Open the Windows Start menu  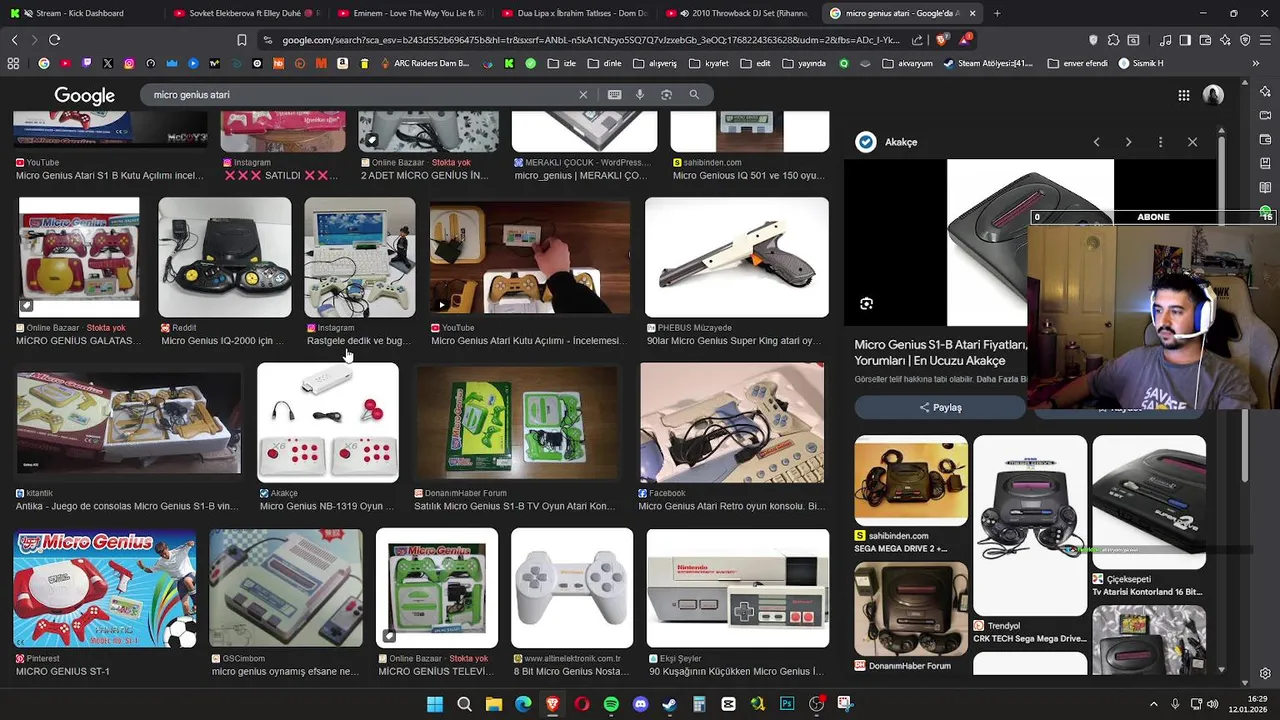435,704
